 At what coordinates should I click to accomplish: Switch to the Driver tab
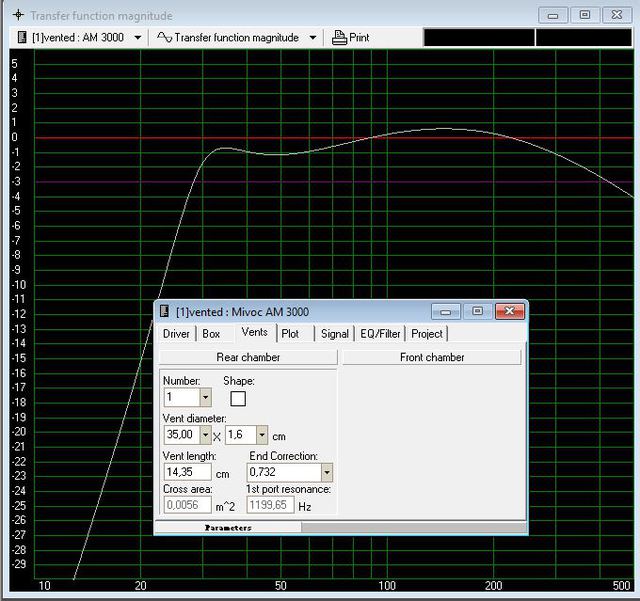[176, 334]
